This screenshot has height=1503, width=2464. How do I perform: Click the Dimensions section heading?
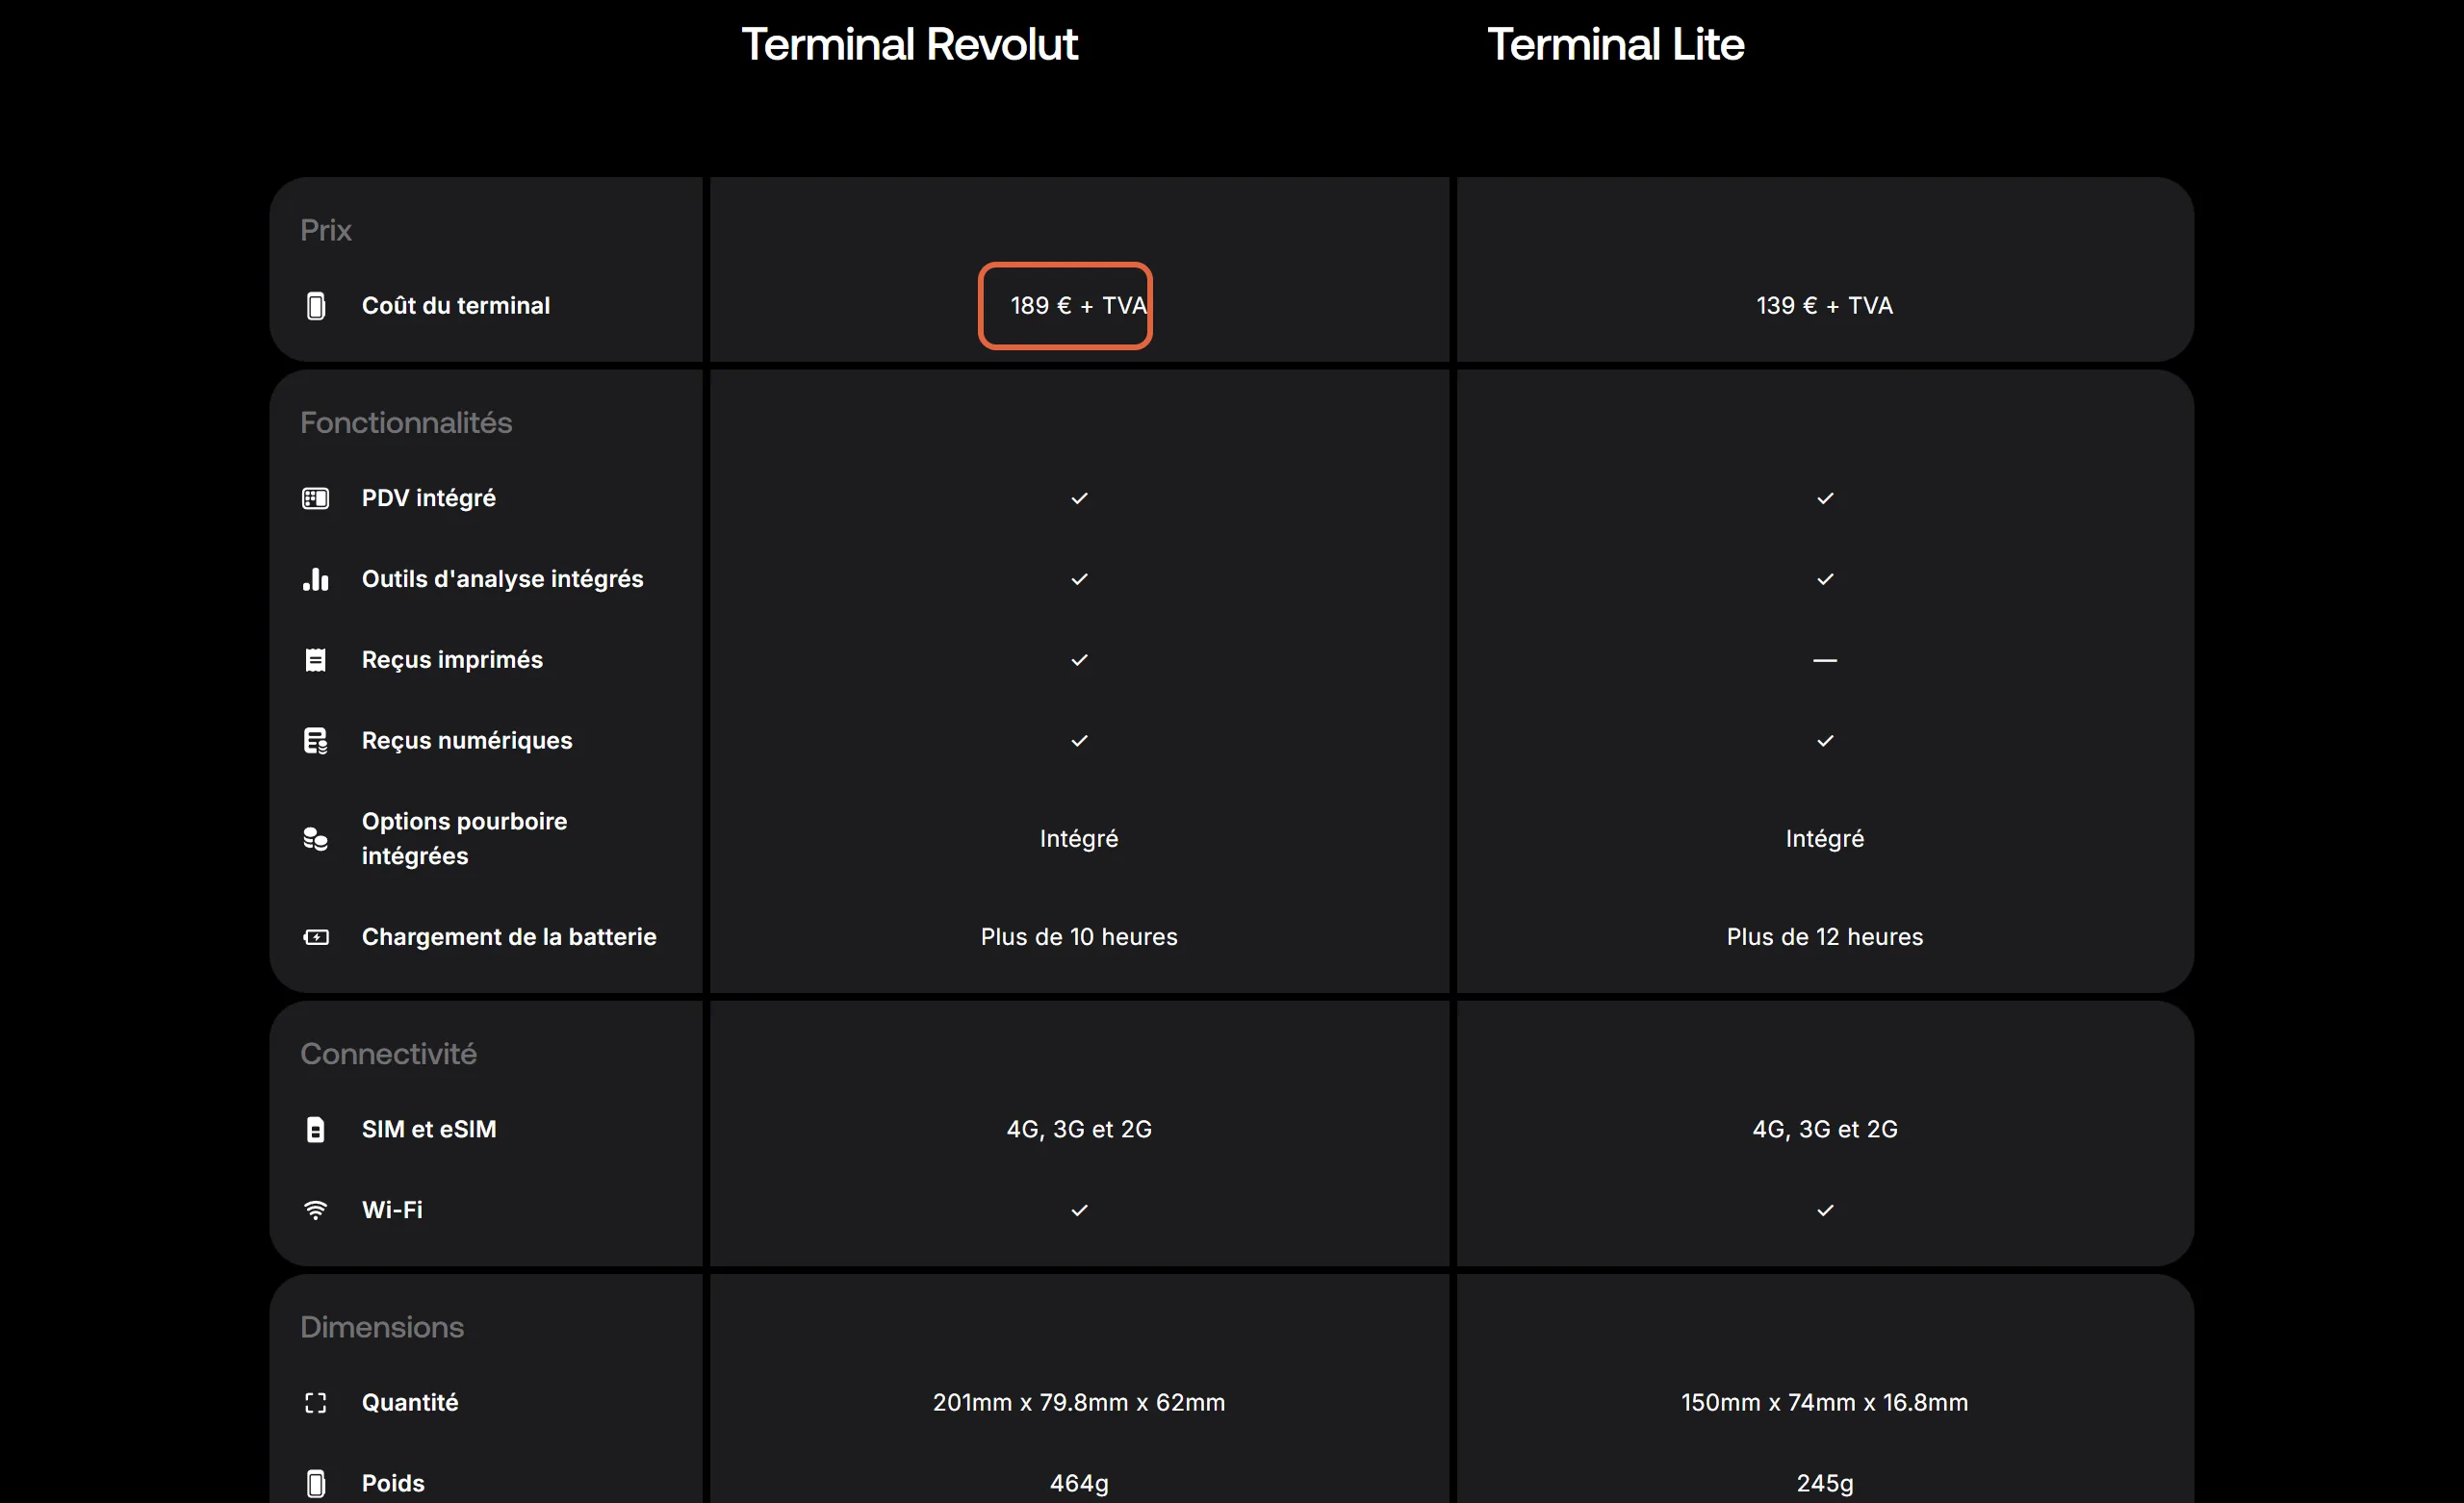click(x=382, y=1327)
